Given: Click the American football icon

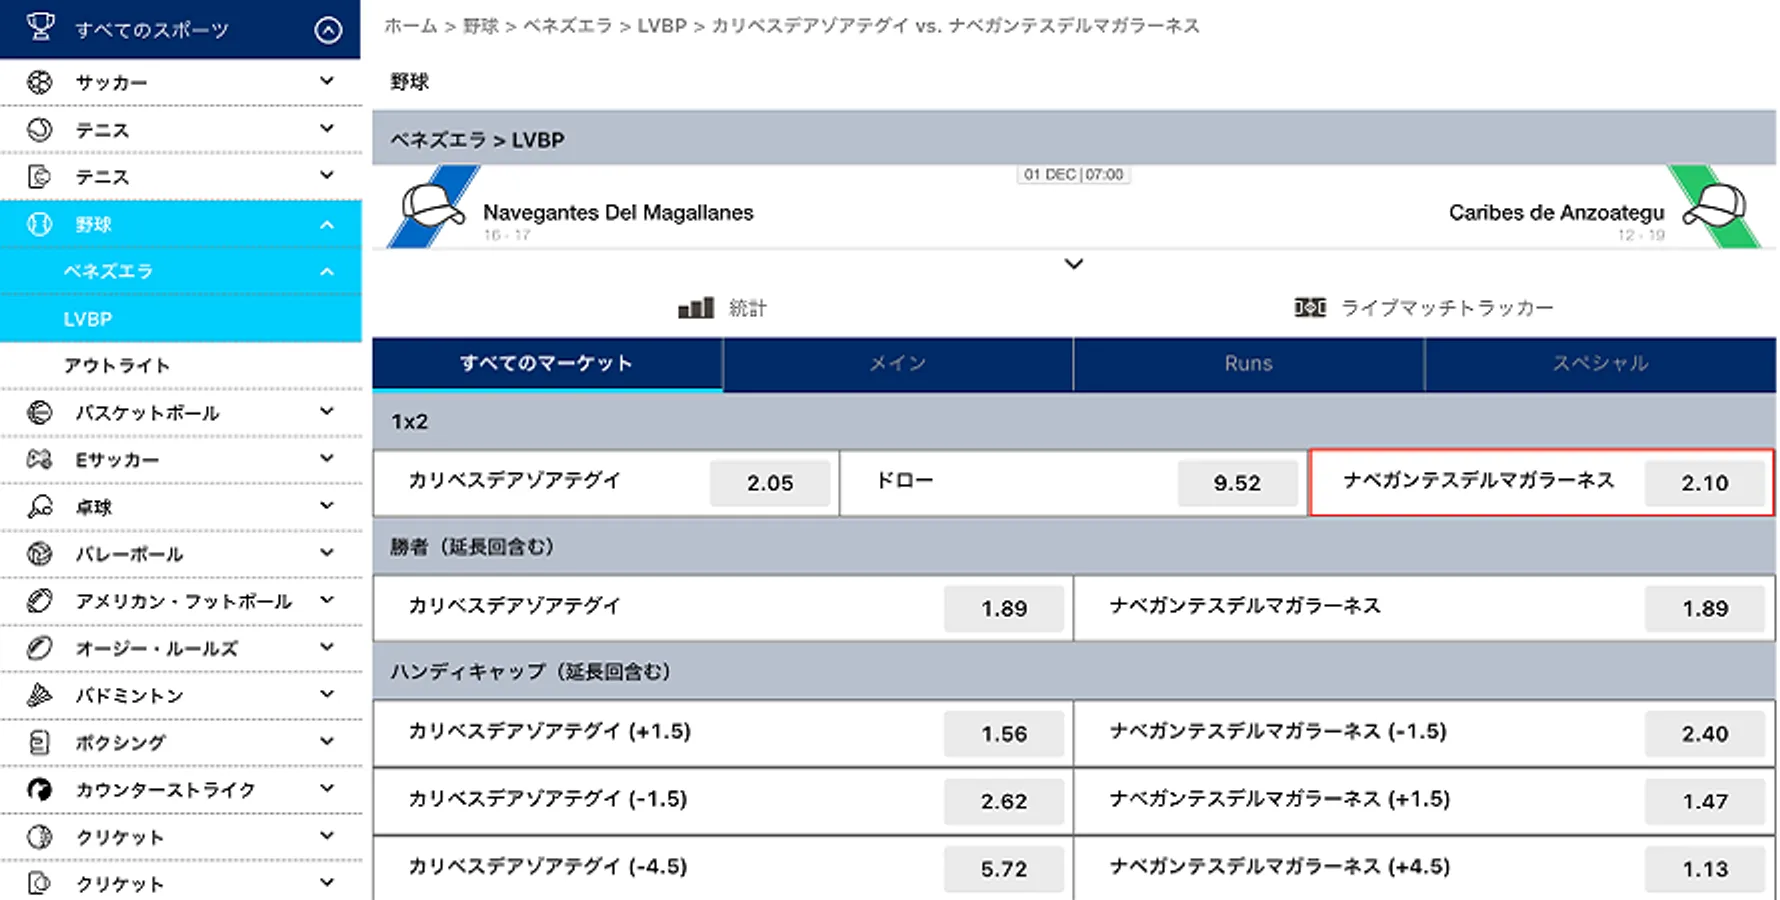Looking at the screenshot, I should [40, 601].
